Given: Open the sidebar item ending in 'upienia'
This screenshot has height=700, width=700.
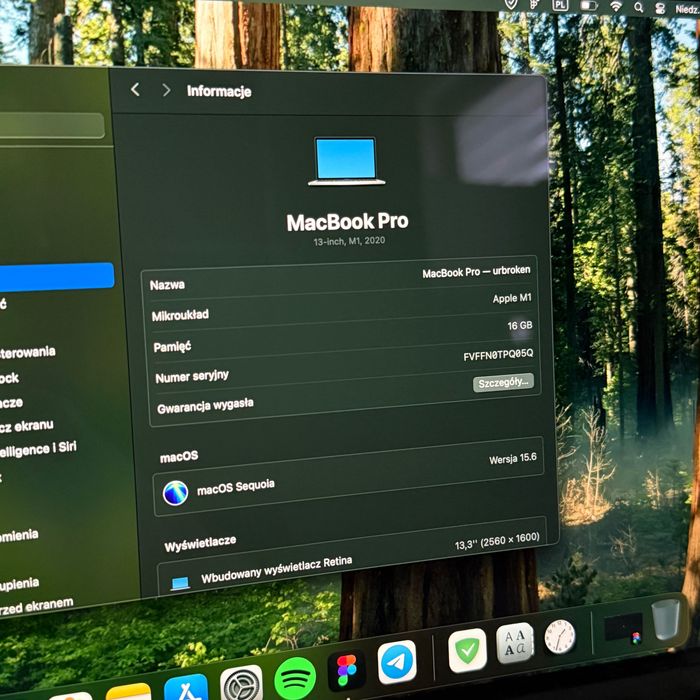Looking at the screenshot, I should [20, 584].
